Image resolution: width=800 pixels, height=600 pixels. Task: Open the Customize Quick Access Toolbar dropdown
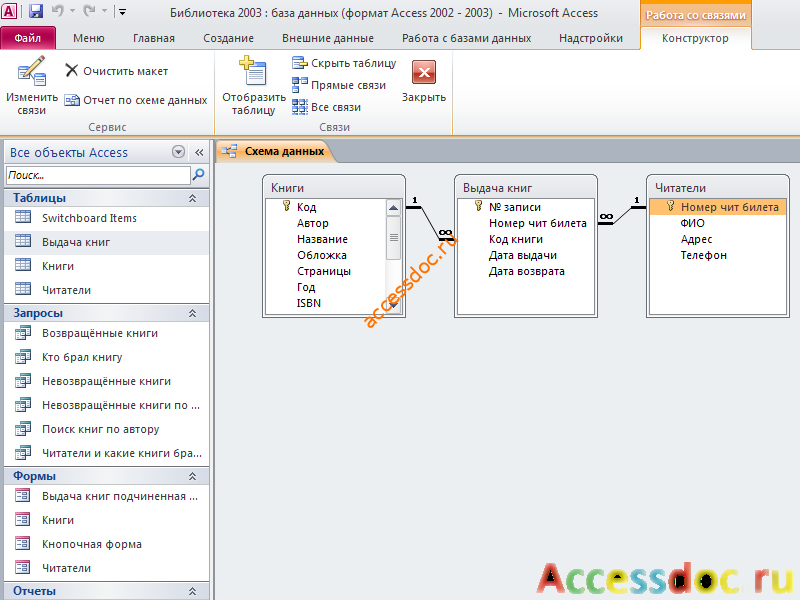click(122, 11)
